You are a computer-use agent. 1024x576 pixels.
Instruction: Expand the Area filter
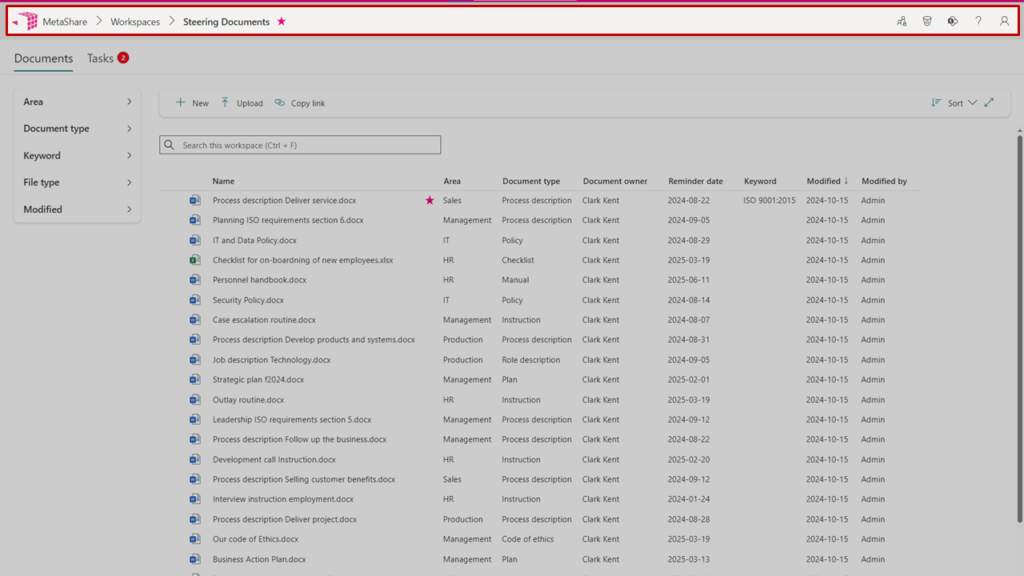pos(78,102)
